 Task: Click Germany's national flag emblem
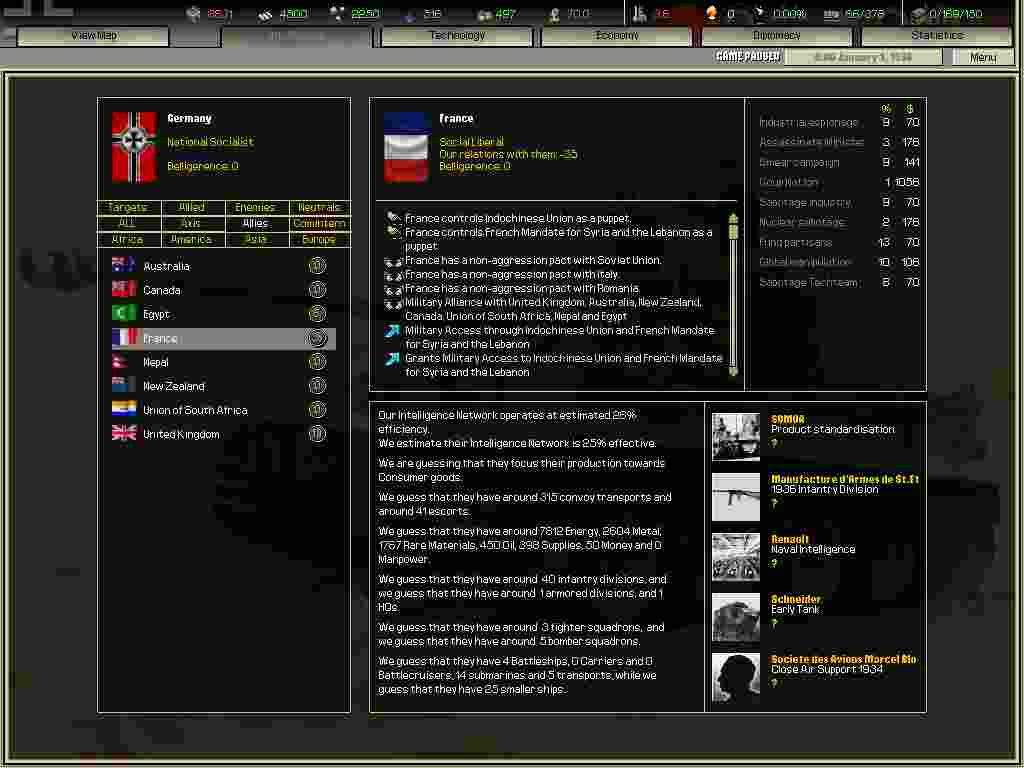coord(134,147)
